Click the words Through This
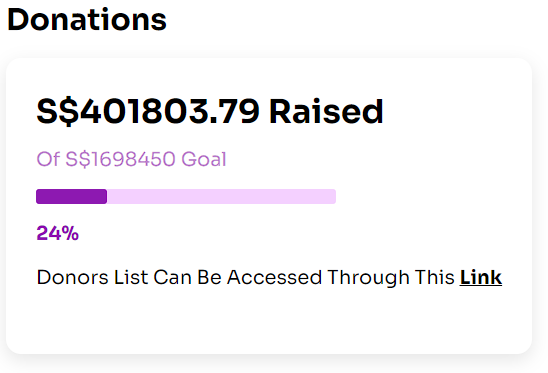The image size is (548, 373). click(x=391, y=278)
